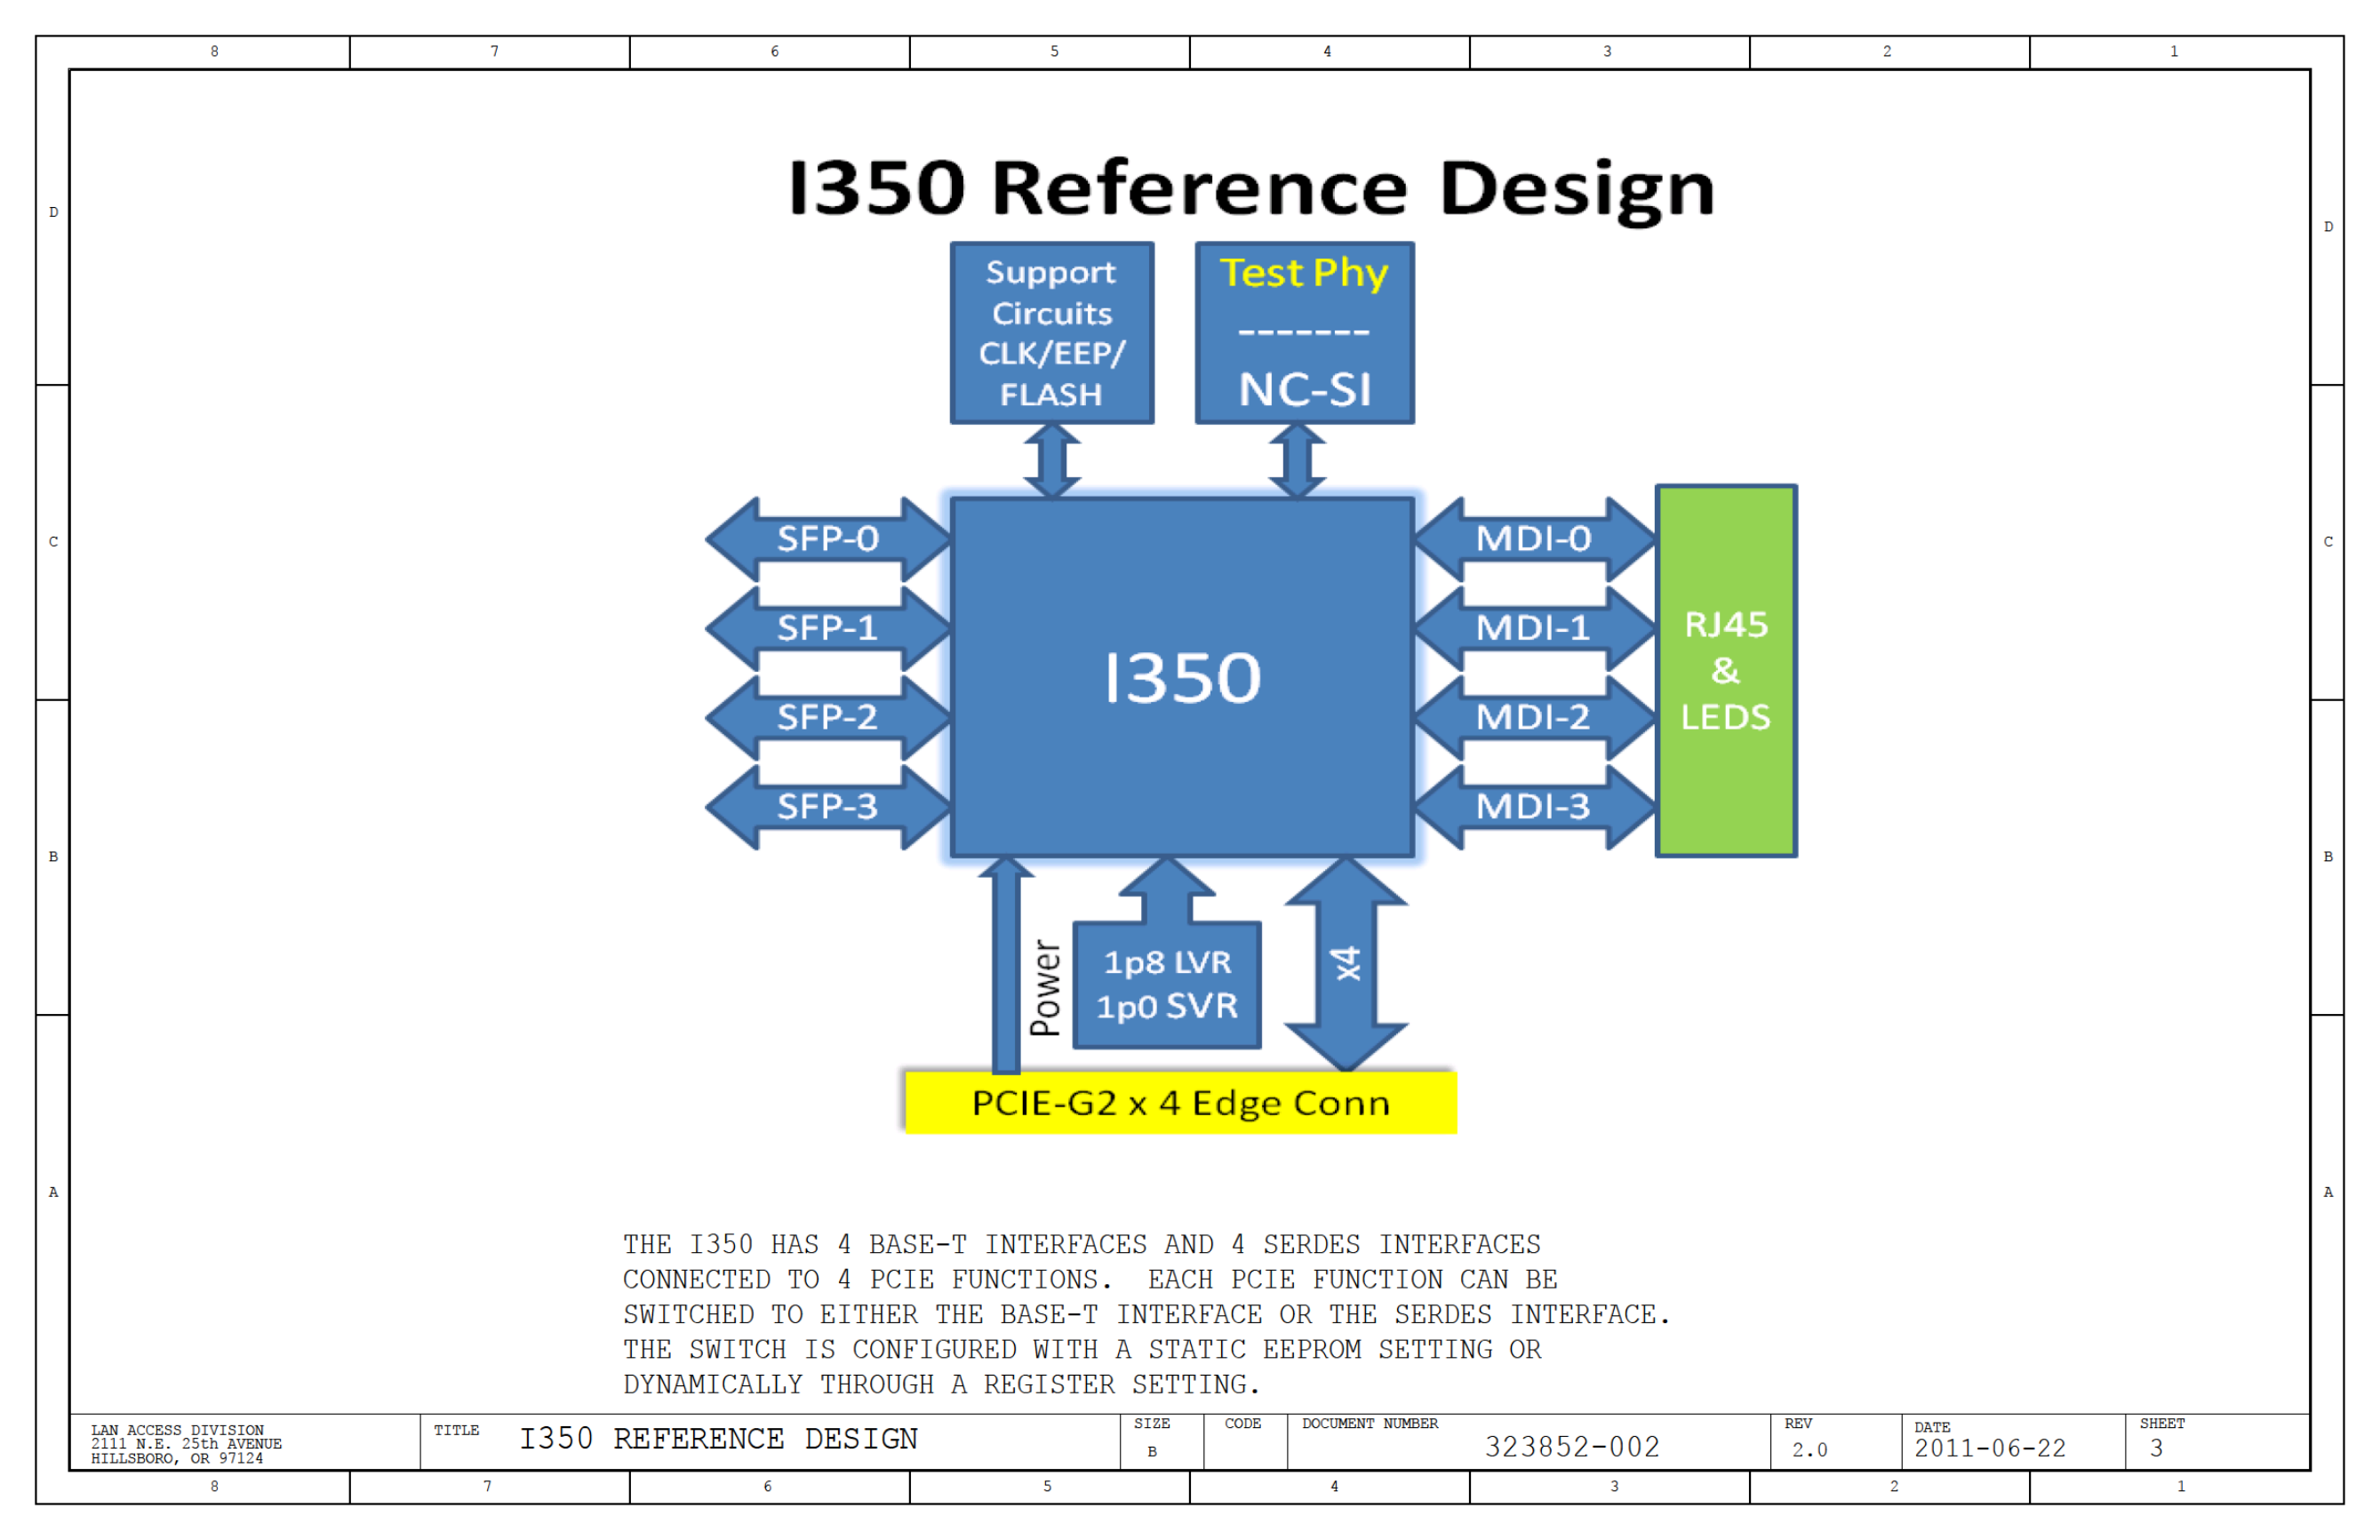
Task: Select the yellow PCIE-G2 x 4 Edge Conn bar
Action: pyautogui.click(x=1180, y=1102)
